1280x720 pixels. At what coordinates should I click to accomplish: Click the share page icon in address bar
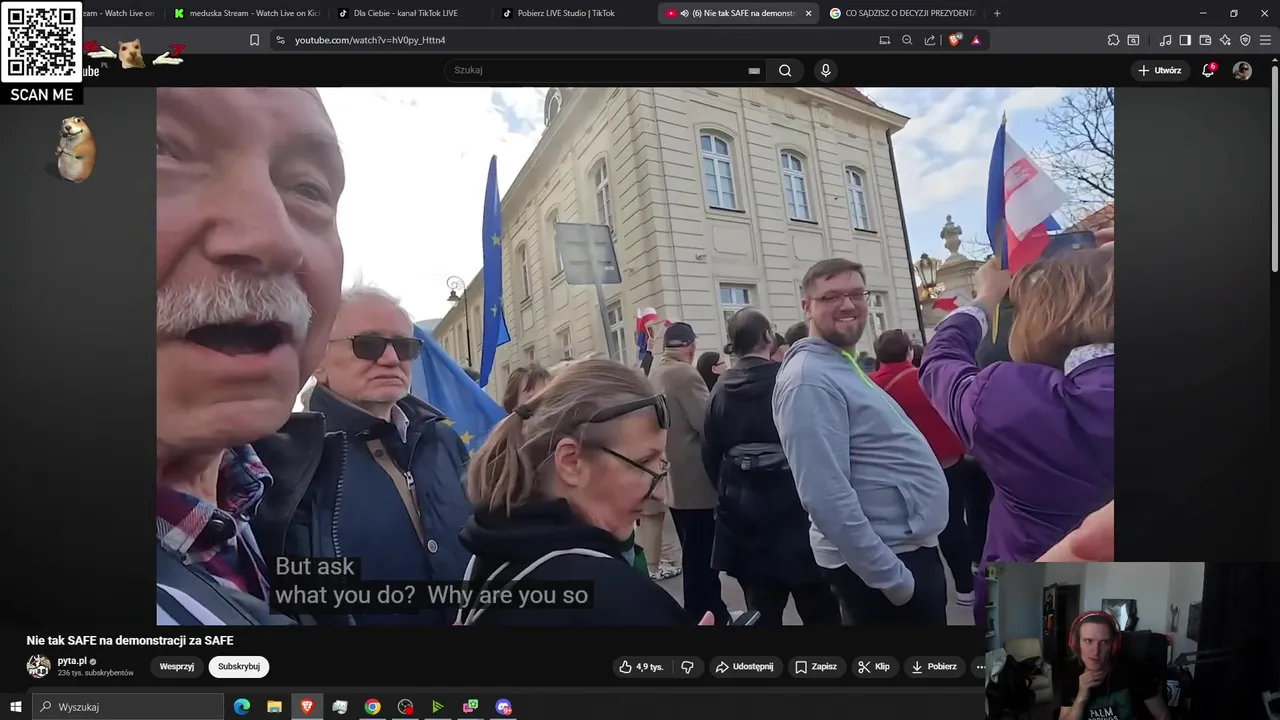930,40
